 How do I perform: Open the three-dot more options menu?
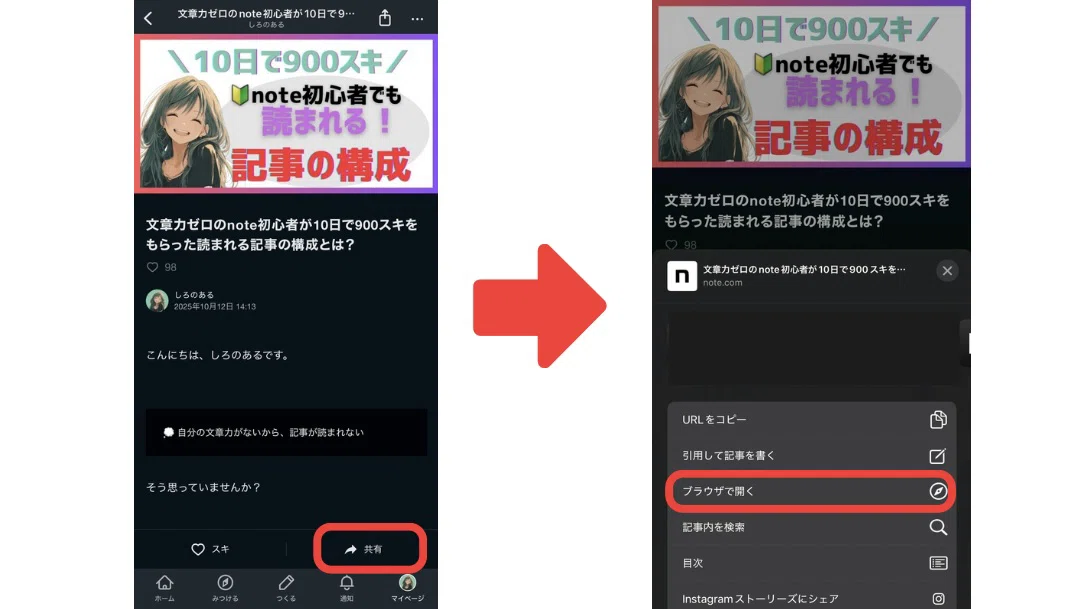pyautogui.click(x=417, y=19)
